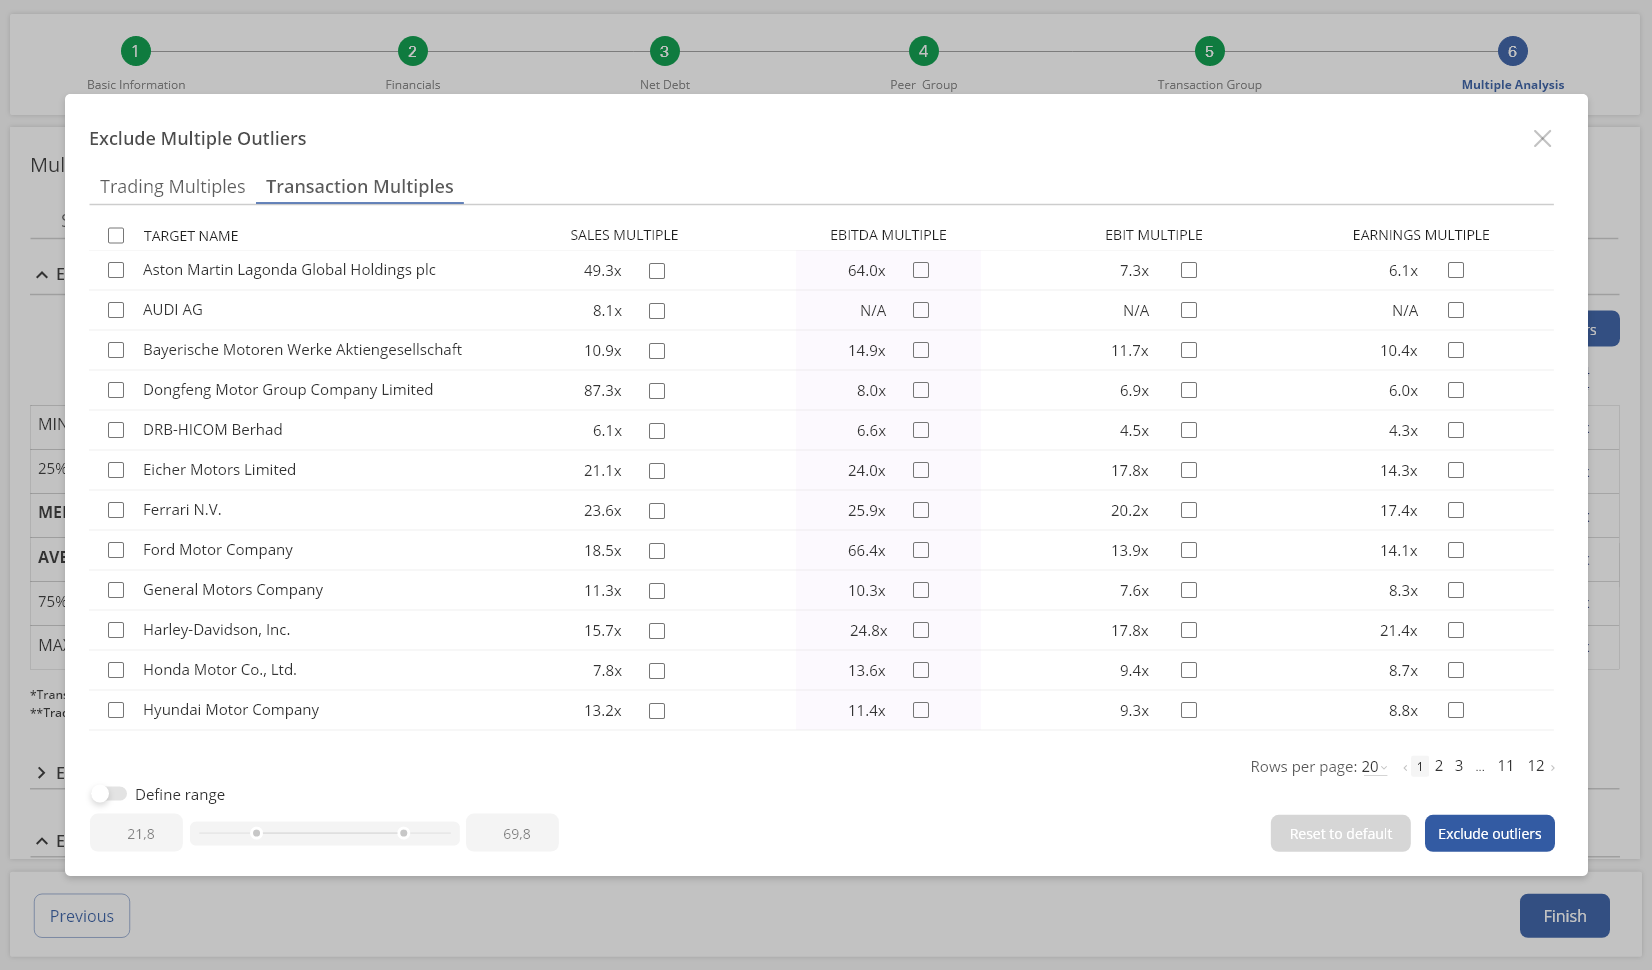Go to page 11 of the table
This screenshot has height=970, width=1652.
1505,766
